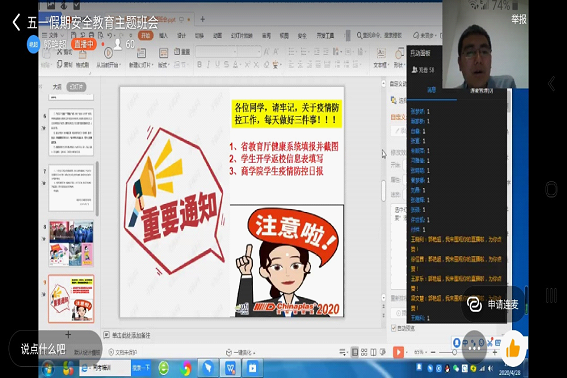Click the undo arrow in quick access bar
The image size is (567, 378).
(x=110, y=35)
